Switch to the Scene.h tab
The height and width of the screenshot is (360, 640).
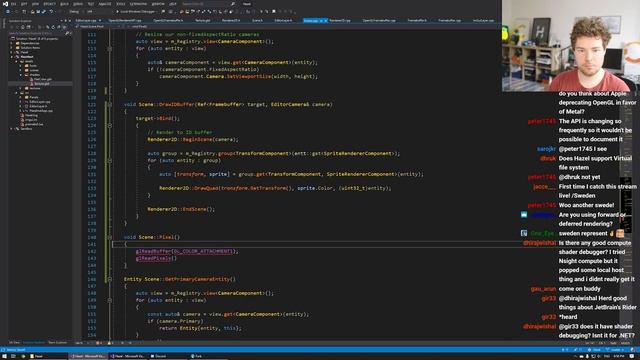pyautogui.click(x=257, y=20)
